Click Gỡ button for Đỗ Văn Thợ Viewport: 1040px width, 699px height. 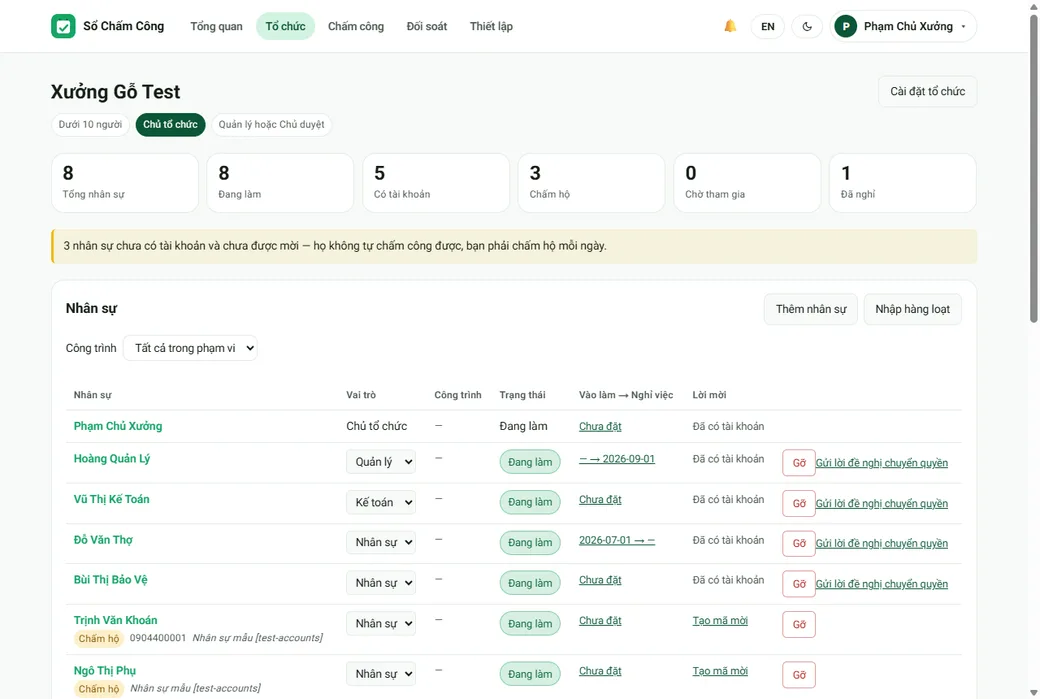click(x=799, y=544)
